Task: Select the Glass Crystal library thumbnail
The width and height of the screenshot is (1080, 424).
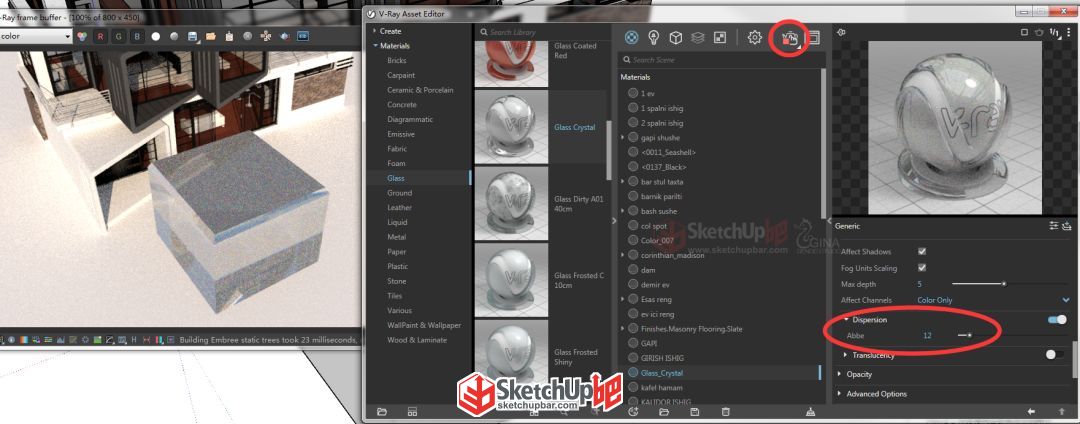Action: [512, 127]
